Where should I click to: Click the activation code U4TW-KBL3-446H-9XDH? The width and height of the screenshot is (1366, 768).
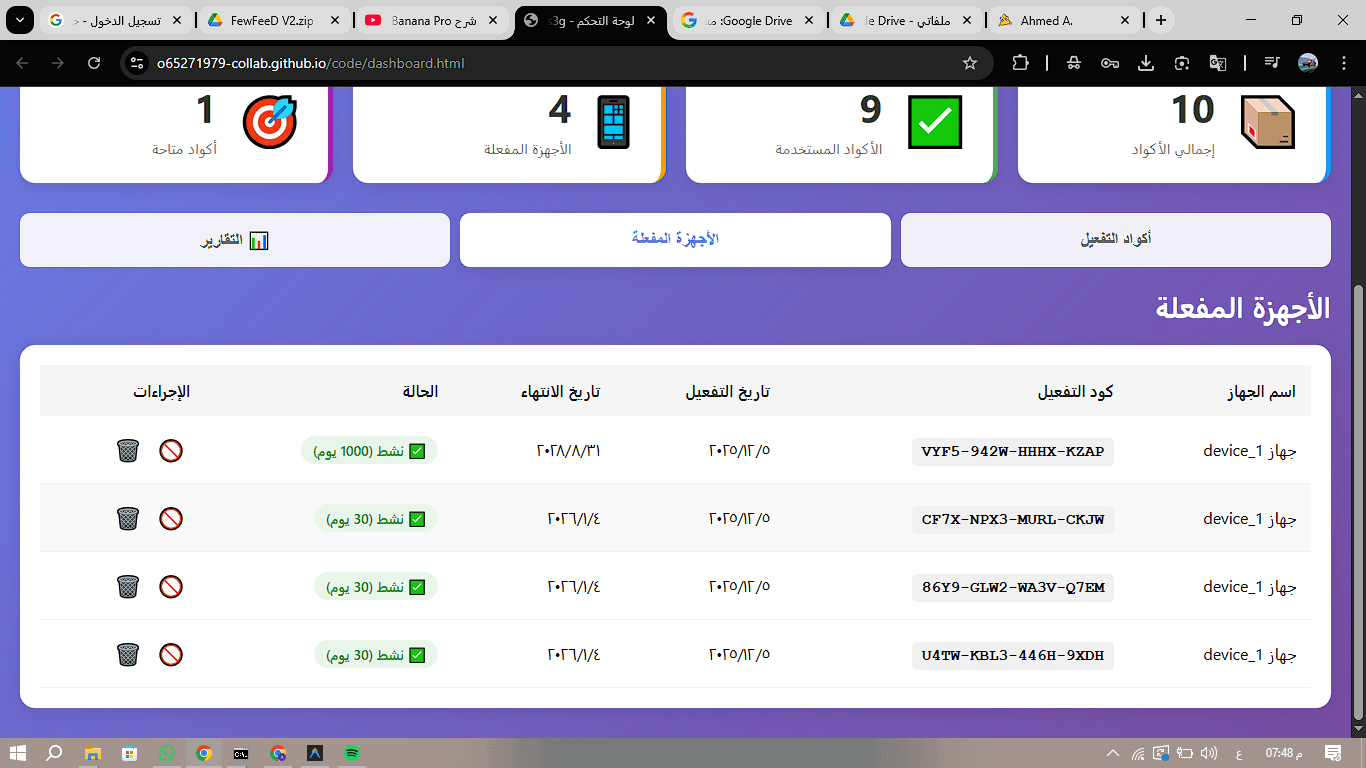coord(1012,656)
